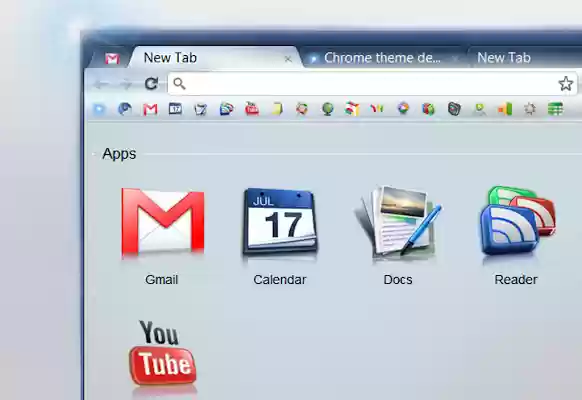
Task: Open the gray gear bookmark icon
Action: pyautogui.click(x=530, y=109)
